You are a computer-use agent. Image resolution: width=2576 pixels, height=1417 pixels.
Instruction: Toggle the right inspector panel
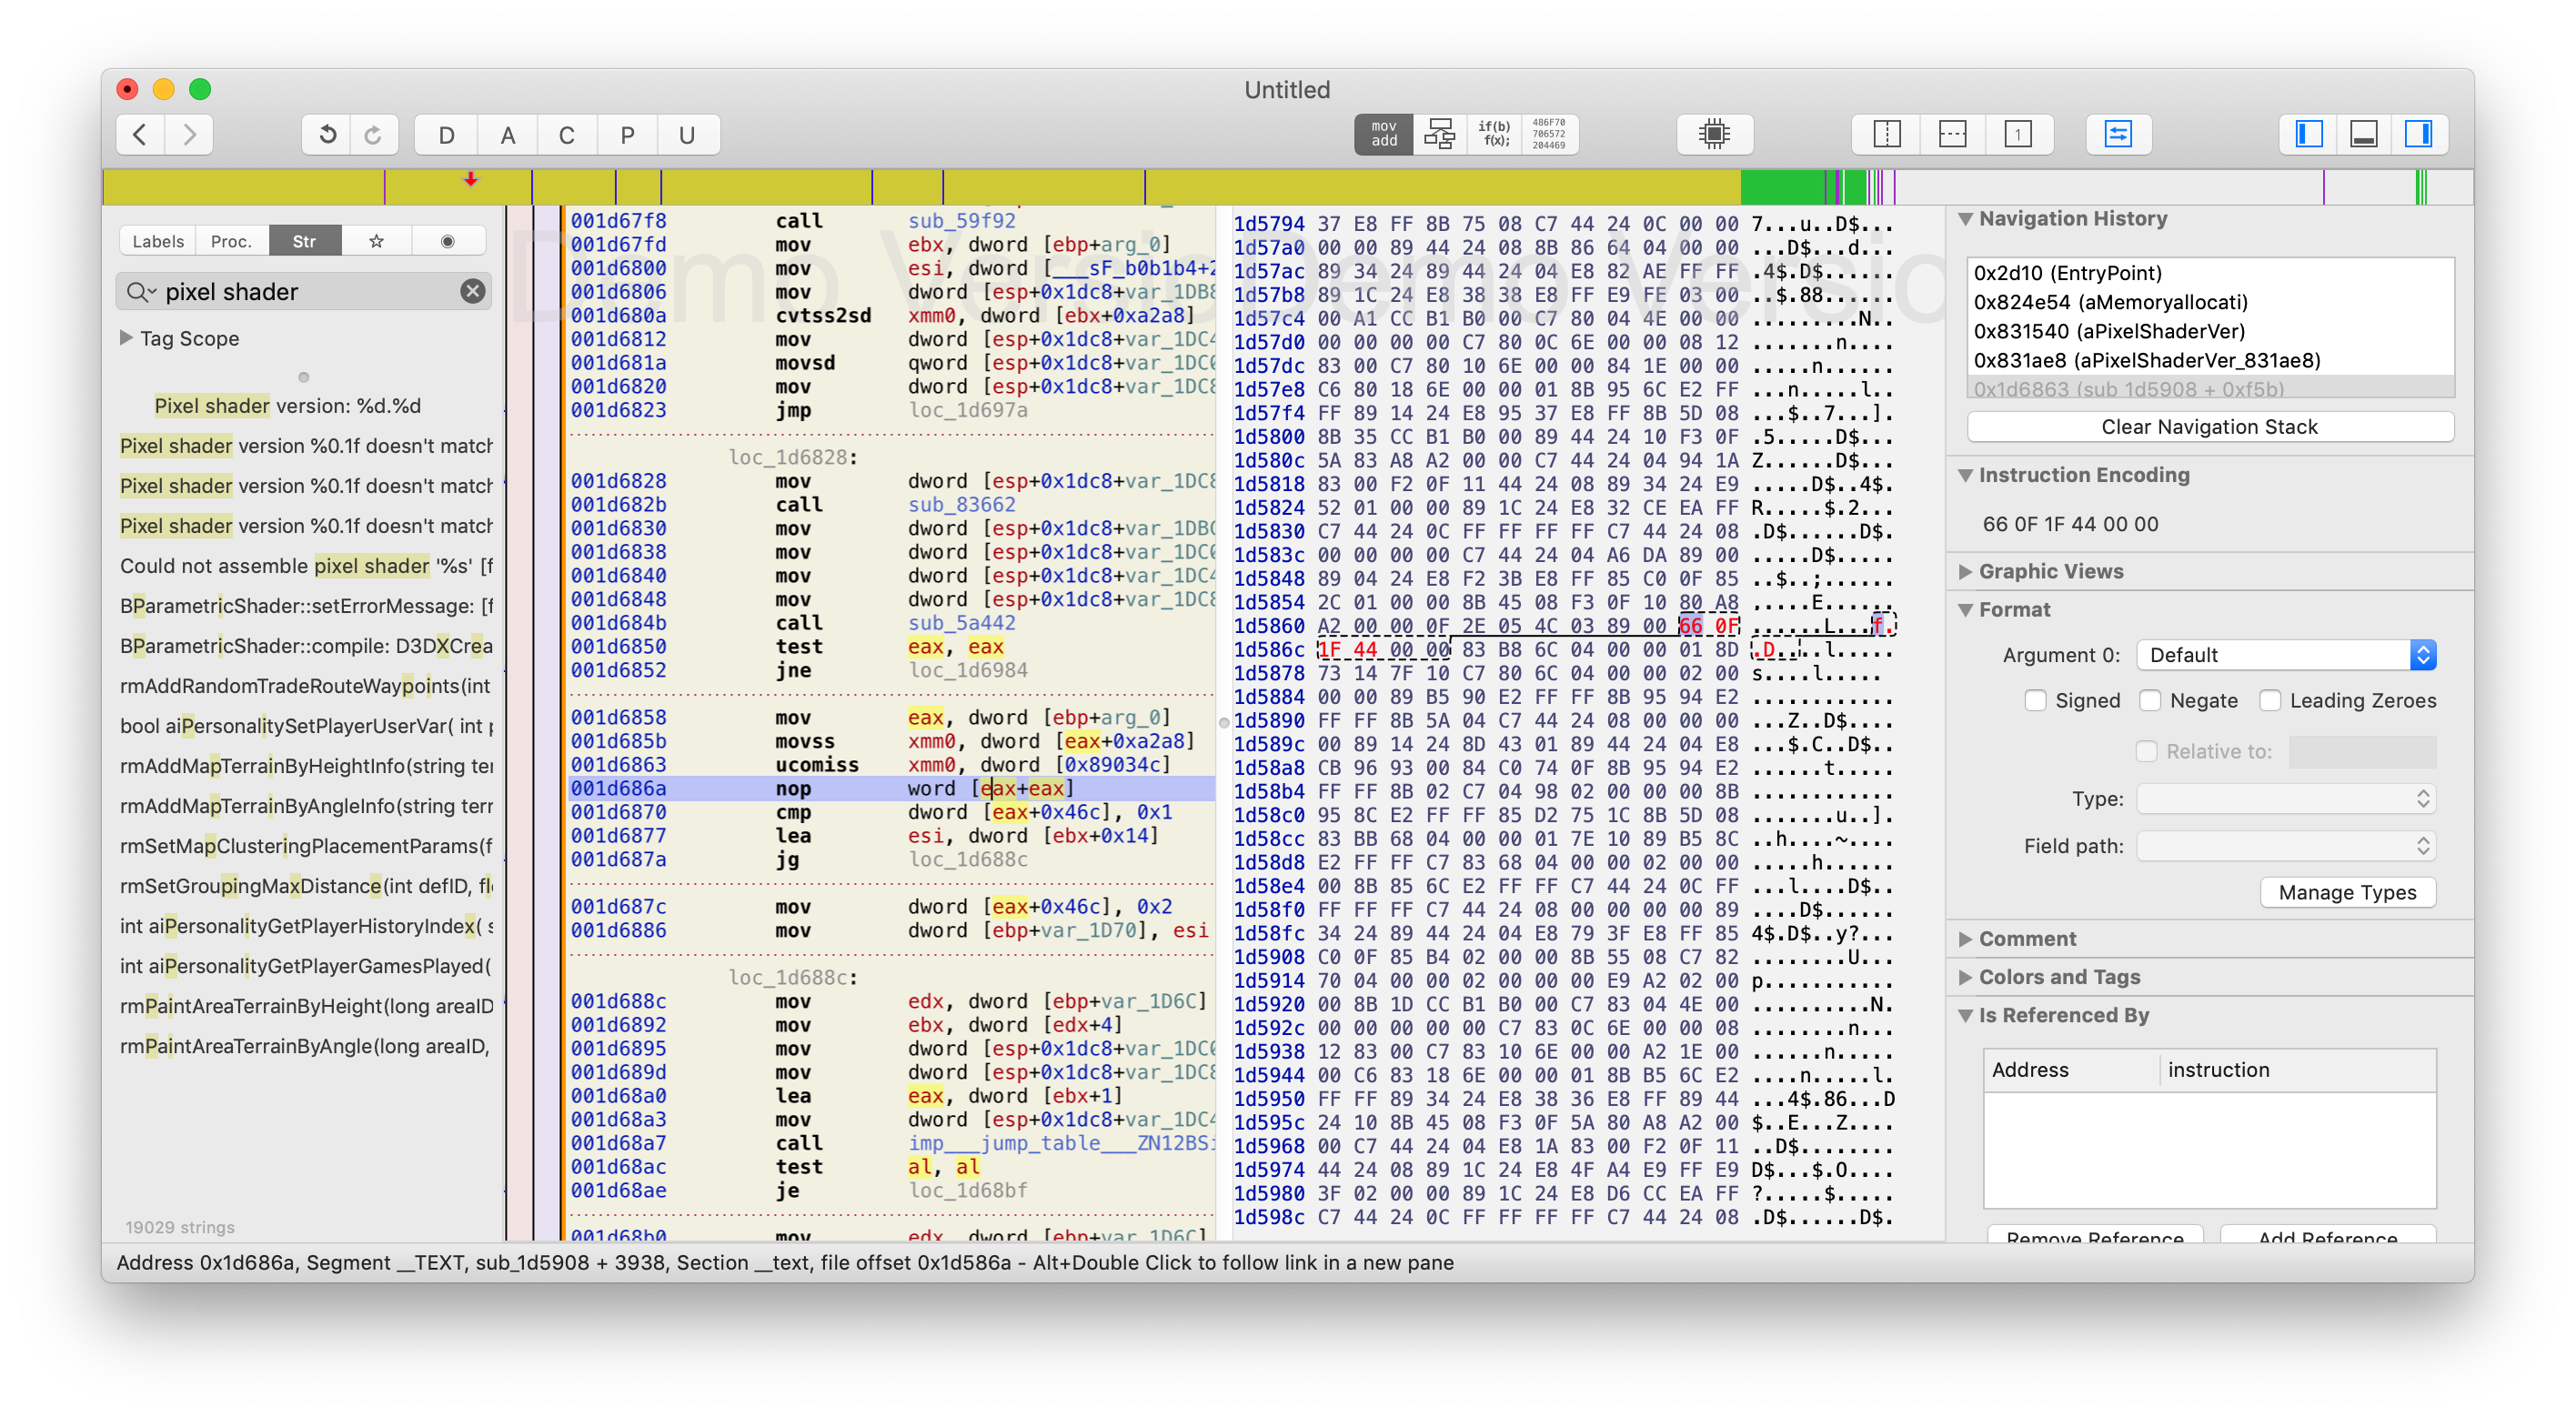pos(2418,134)
